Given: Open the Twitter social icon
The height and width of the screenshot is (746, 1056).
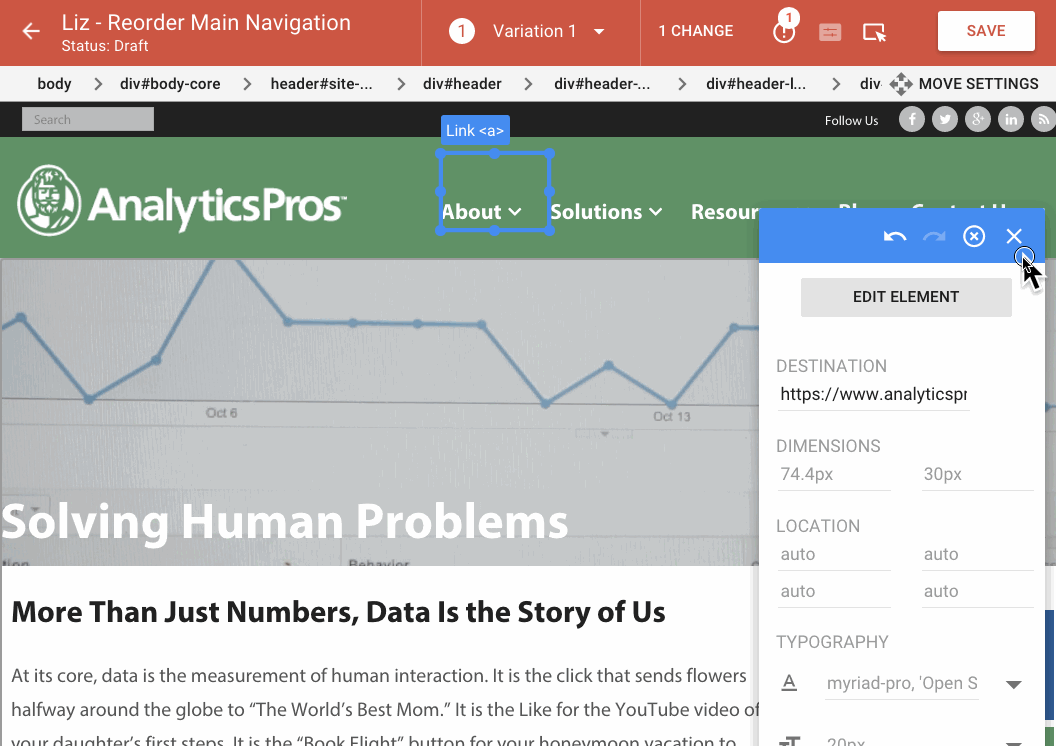Looking at the screenshot, I should [945, 120].
